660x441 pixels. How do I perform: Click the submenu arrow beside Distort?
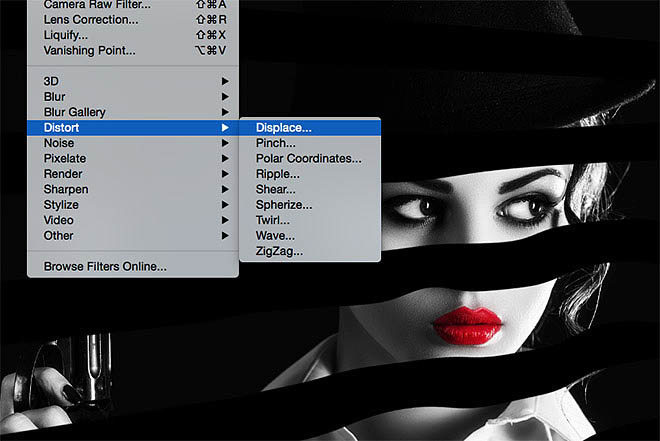[225, 128]
